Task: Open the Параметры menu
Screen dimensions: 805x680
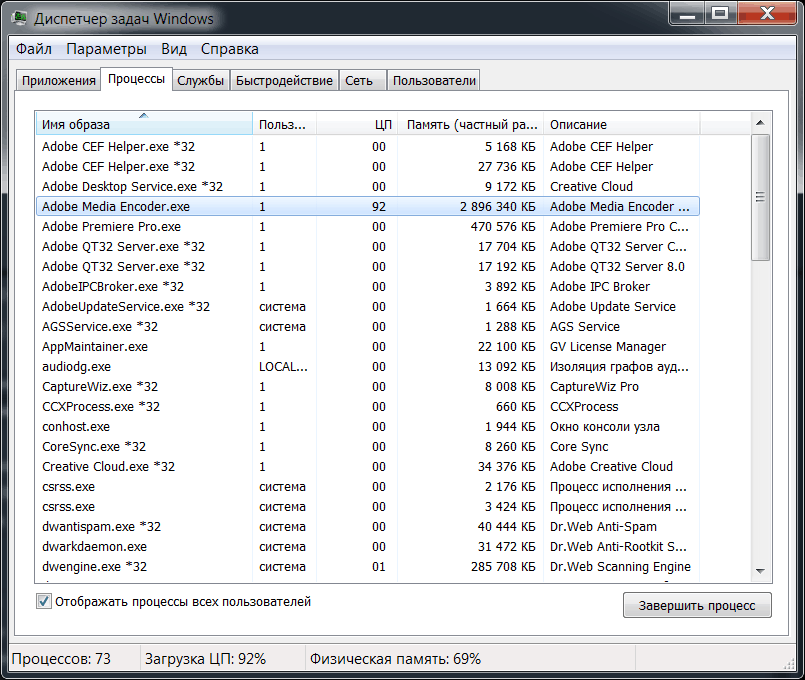Action: [106, 49]
